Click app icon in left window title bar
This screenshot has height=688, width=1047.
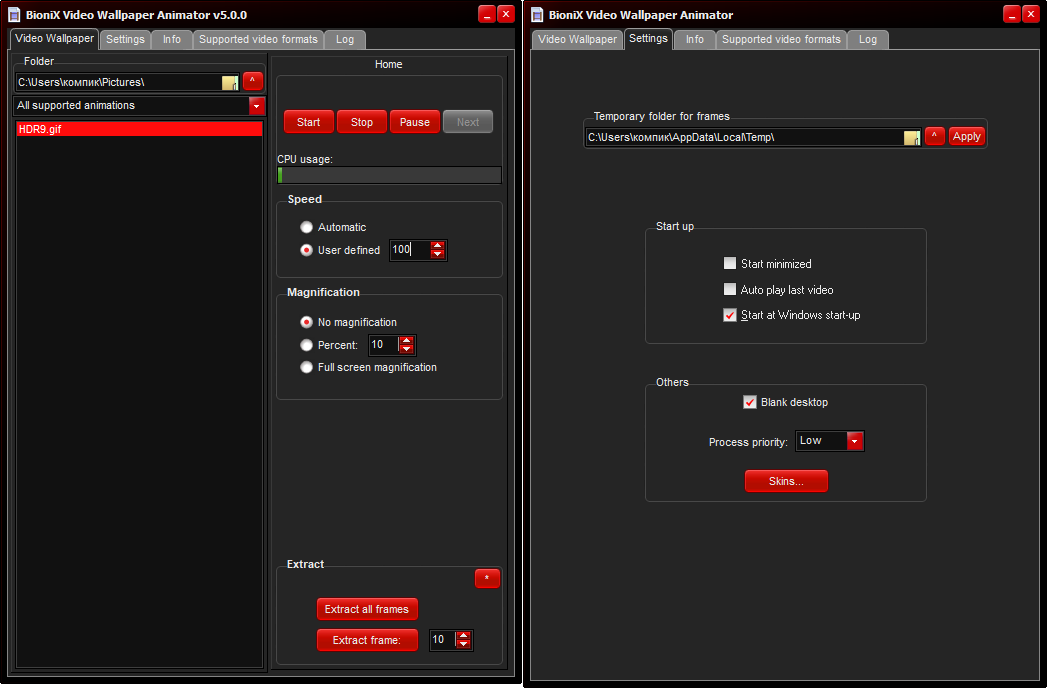point(14,15)
